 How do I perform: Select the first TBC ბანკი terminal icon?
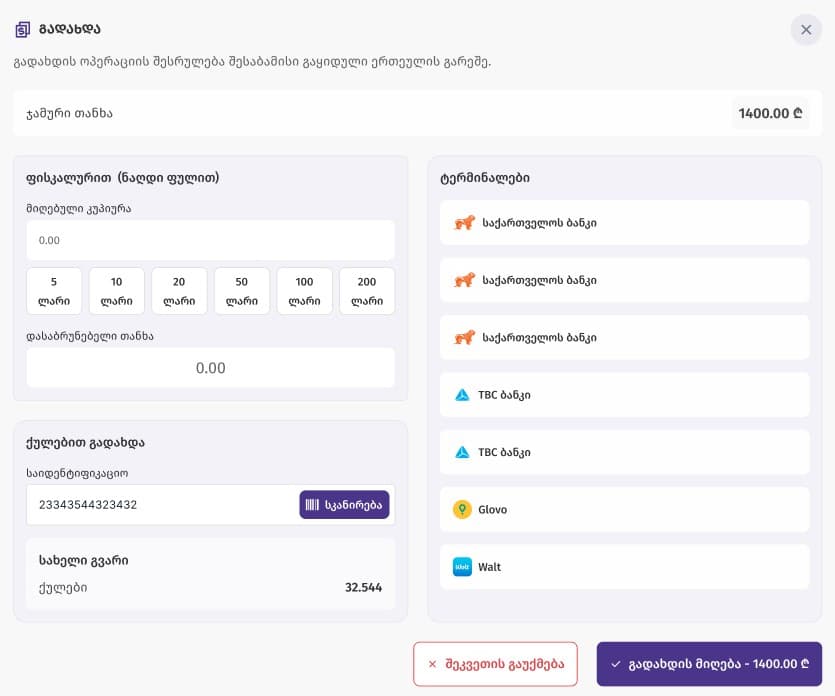[x=460, y=394]
